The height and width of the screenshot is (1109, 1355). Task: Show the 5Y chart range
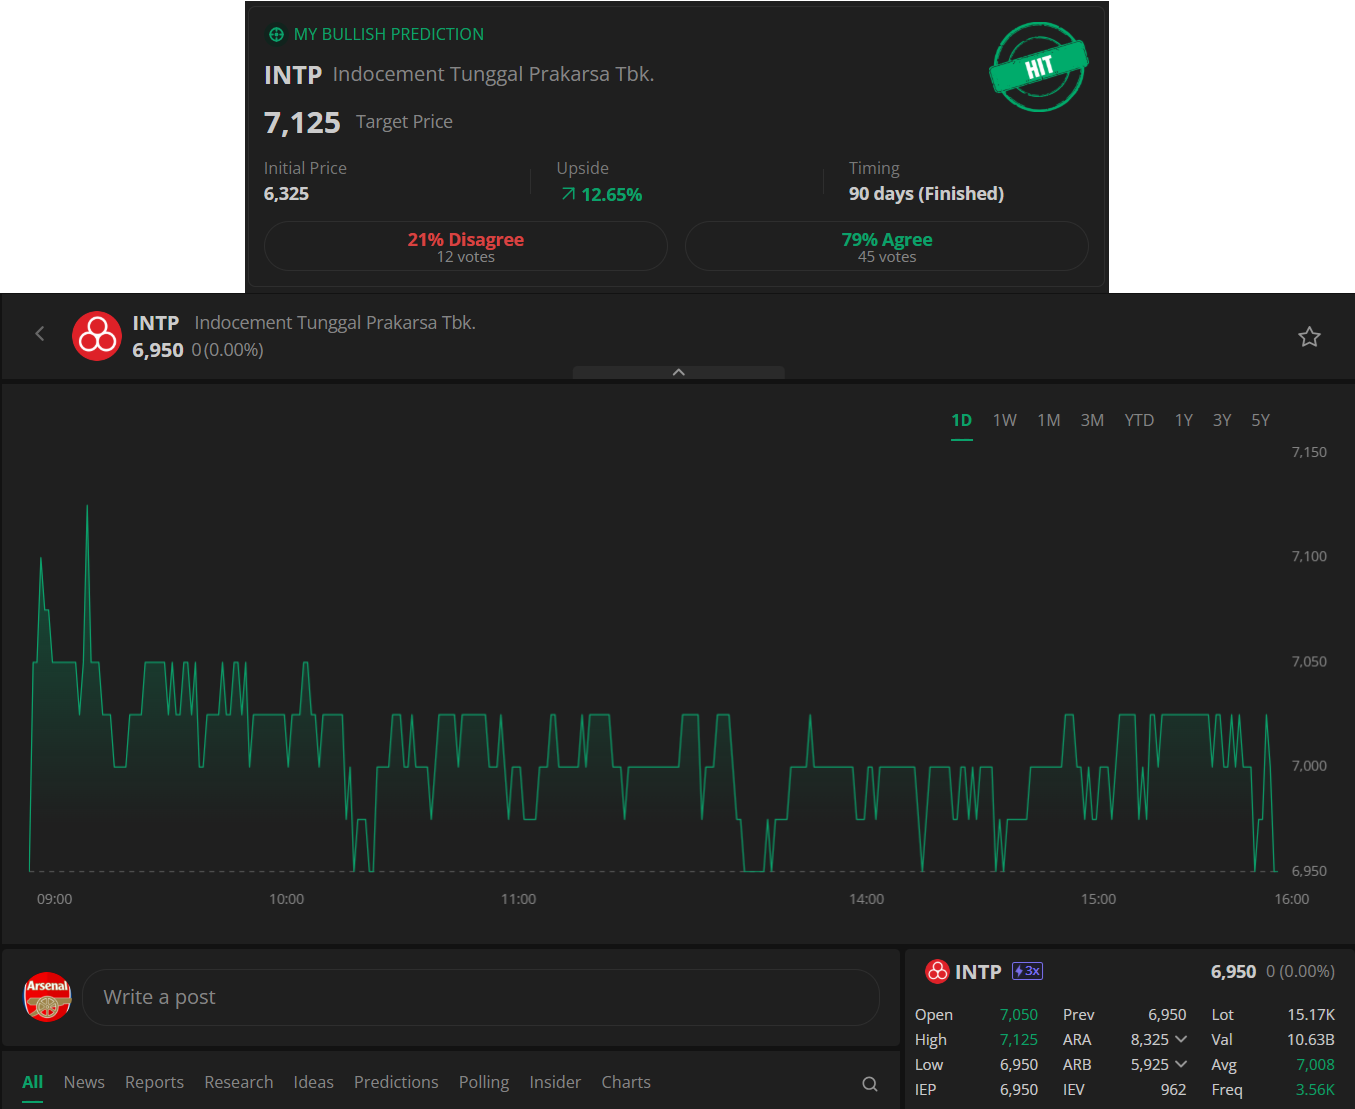[x=1260, y=420]
